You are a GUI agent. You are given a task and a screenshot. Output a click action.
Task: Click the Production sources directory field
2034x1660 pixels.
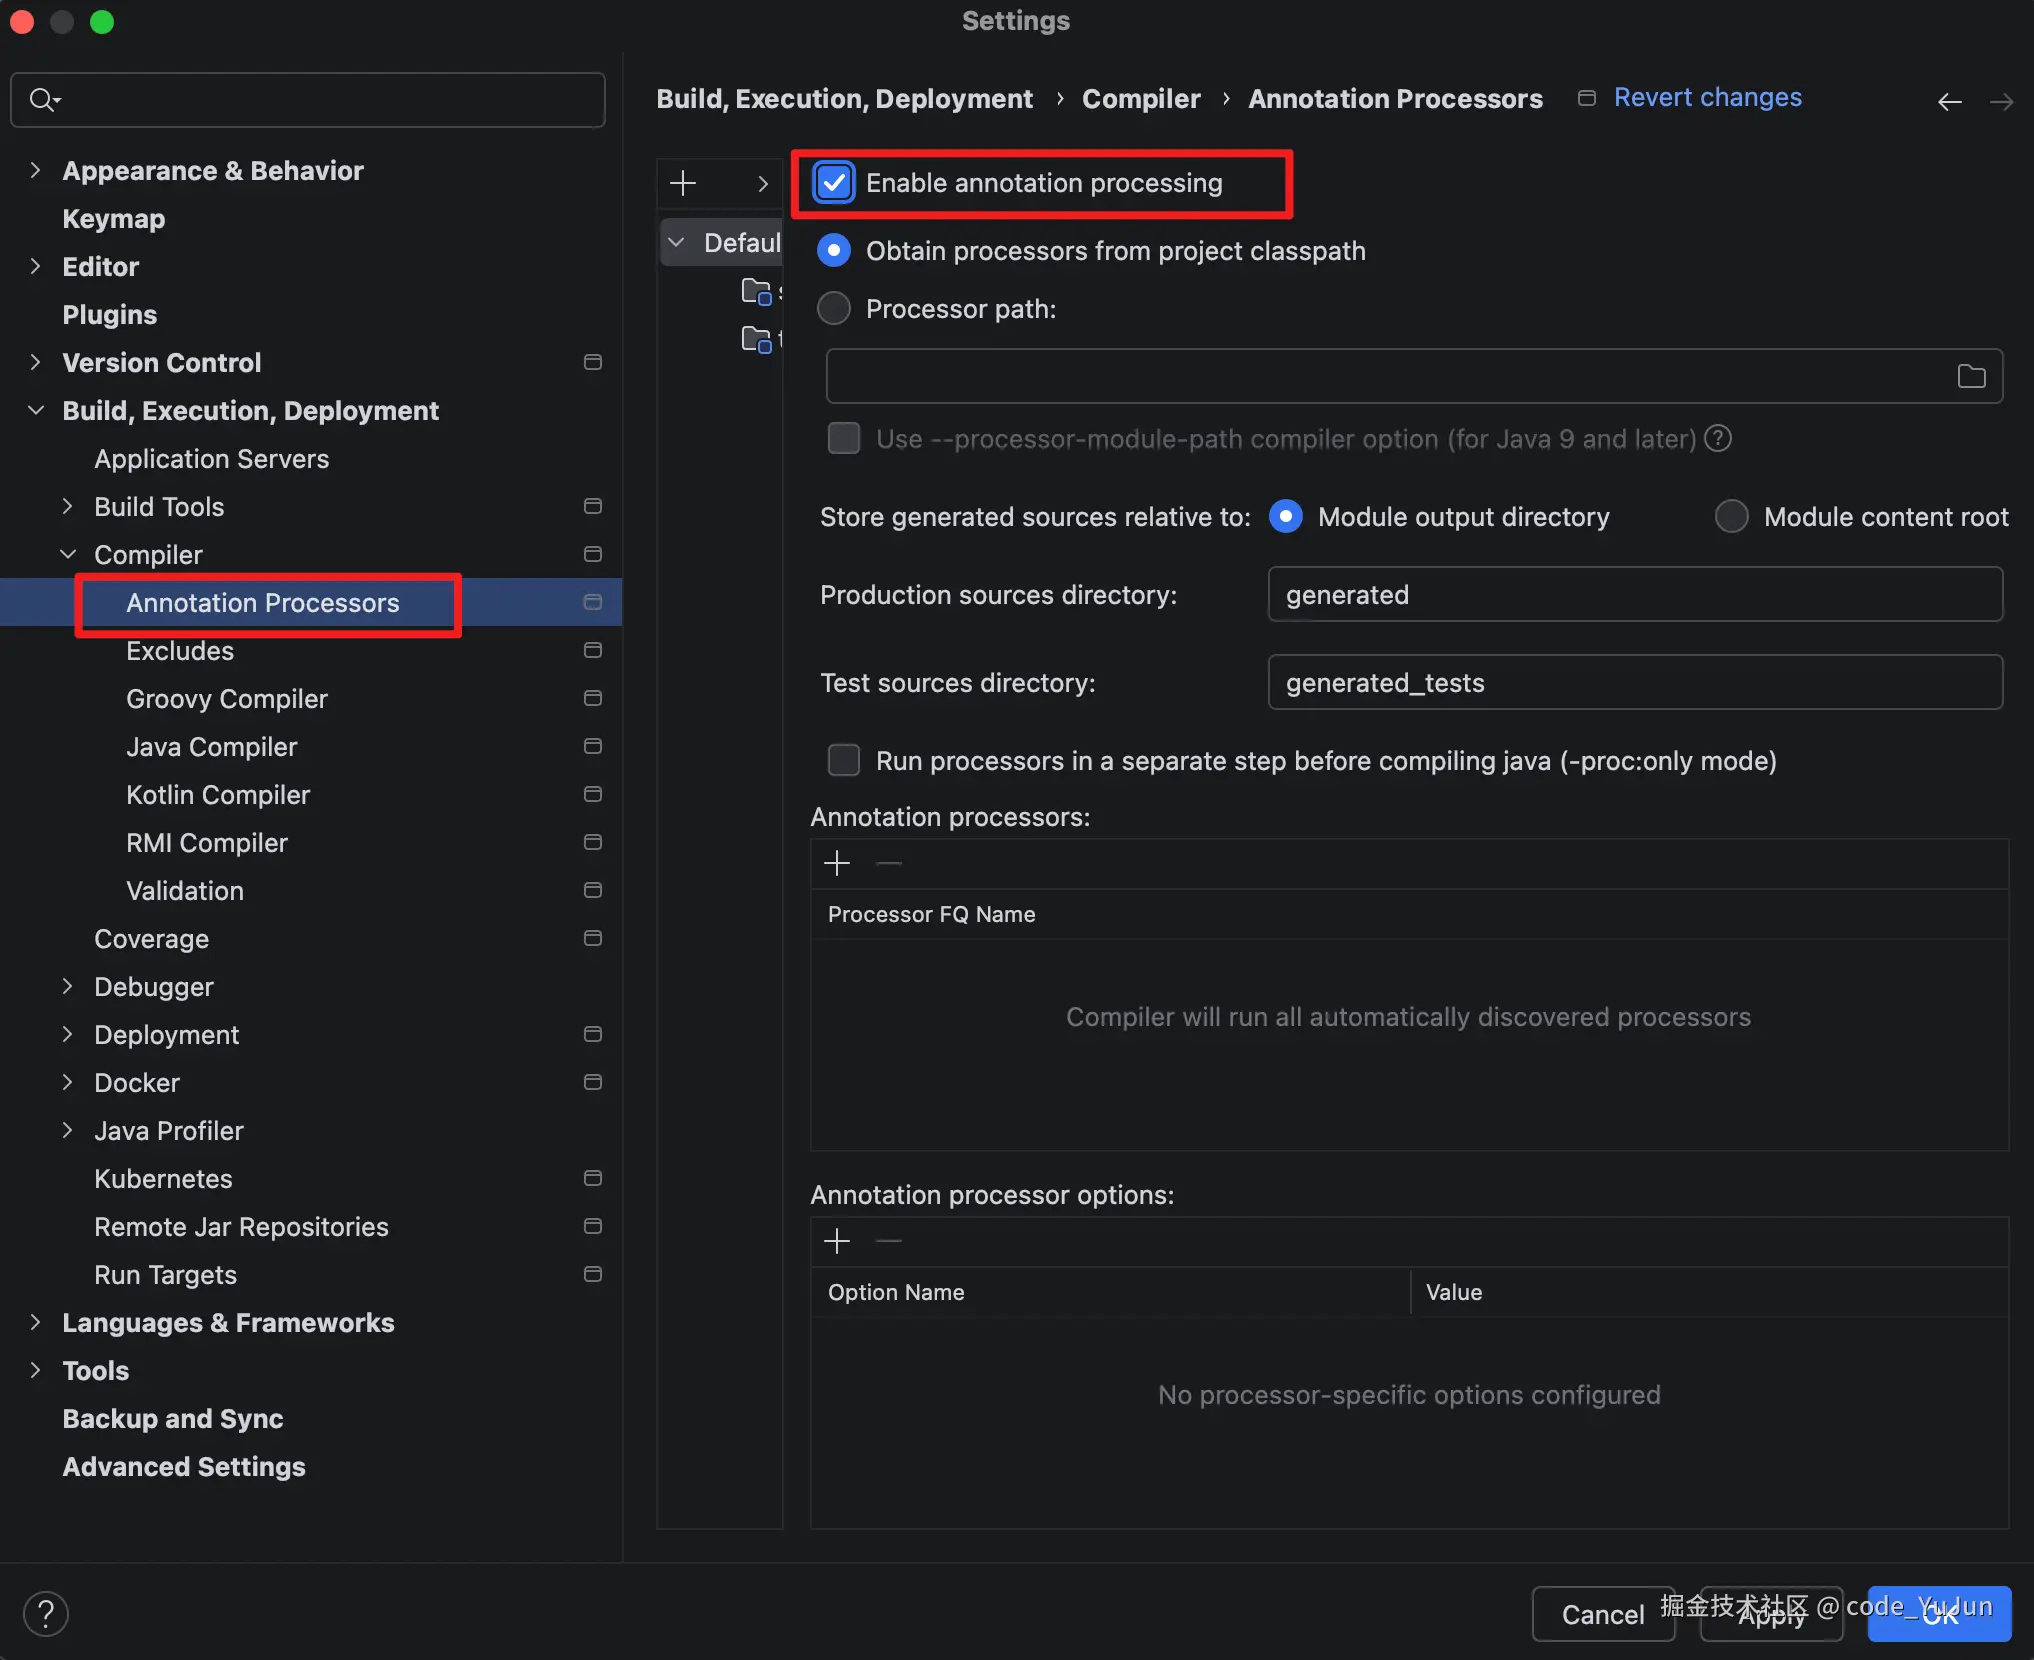(x=1634, y=594)
